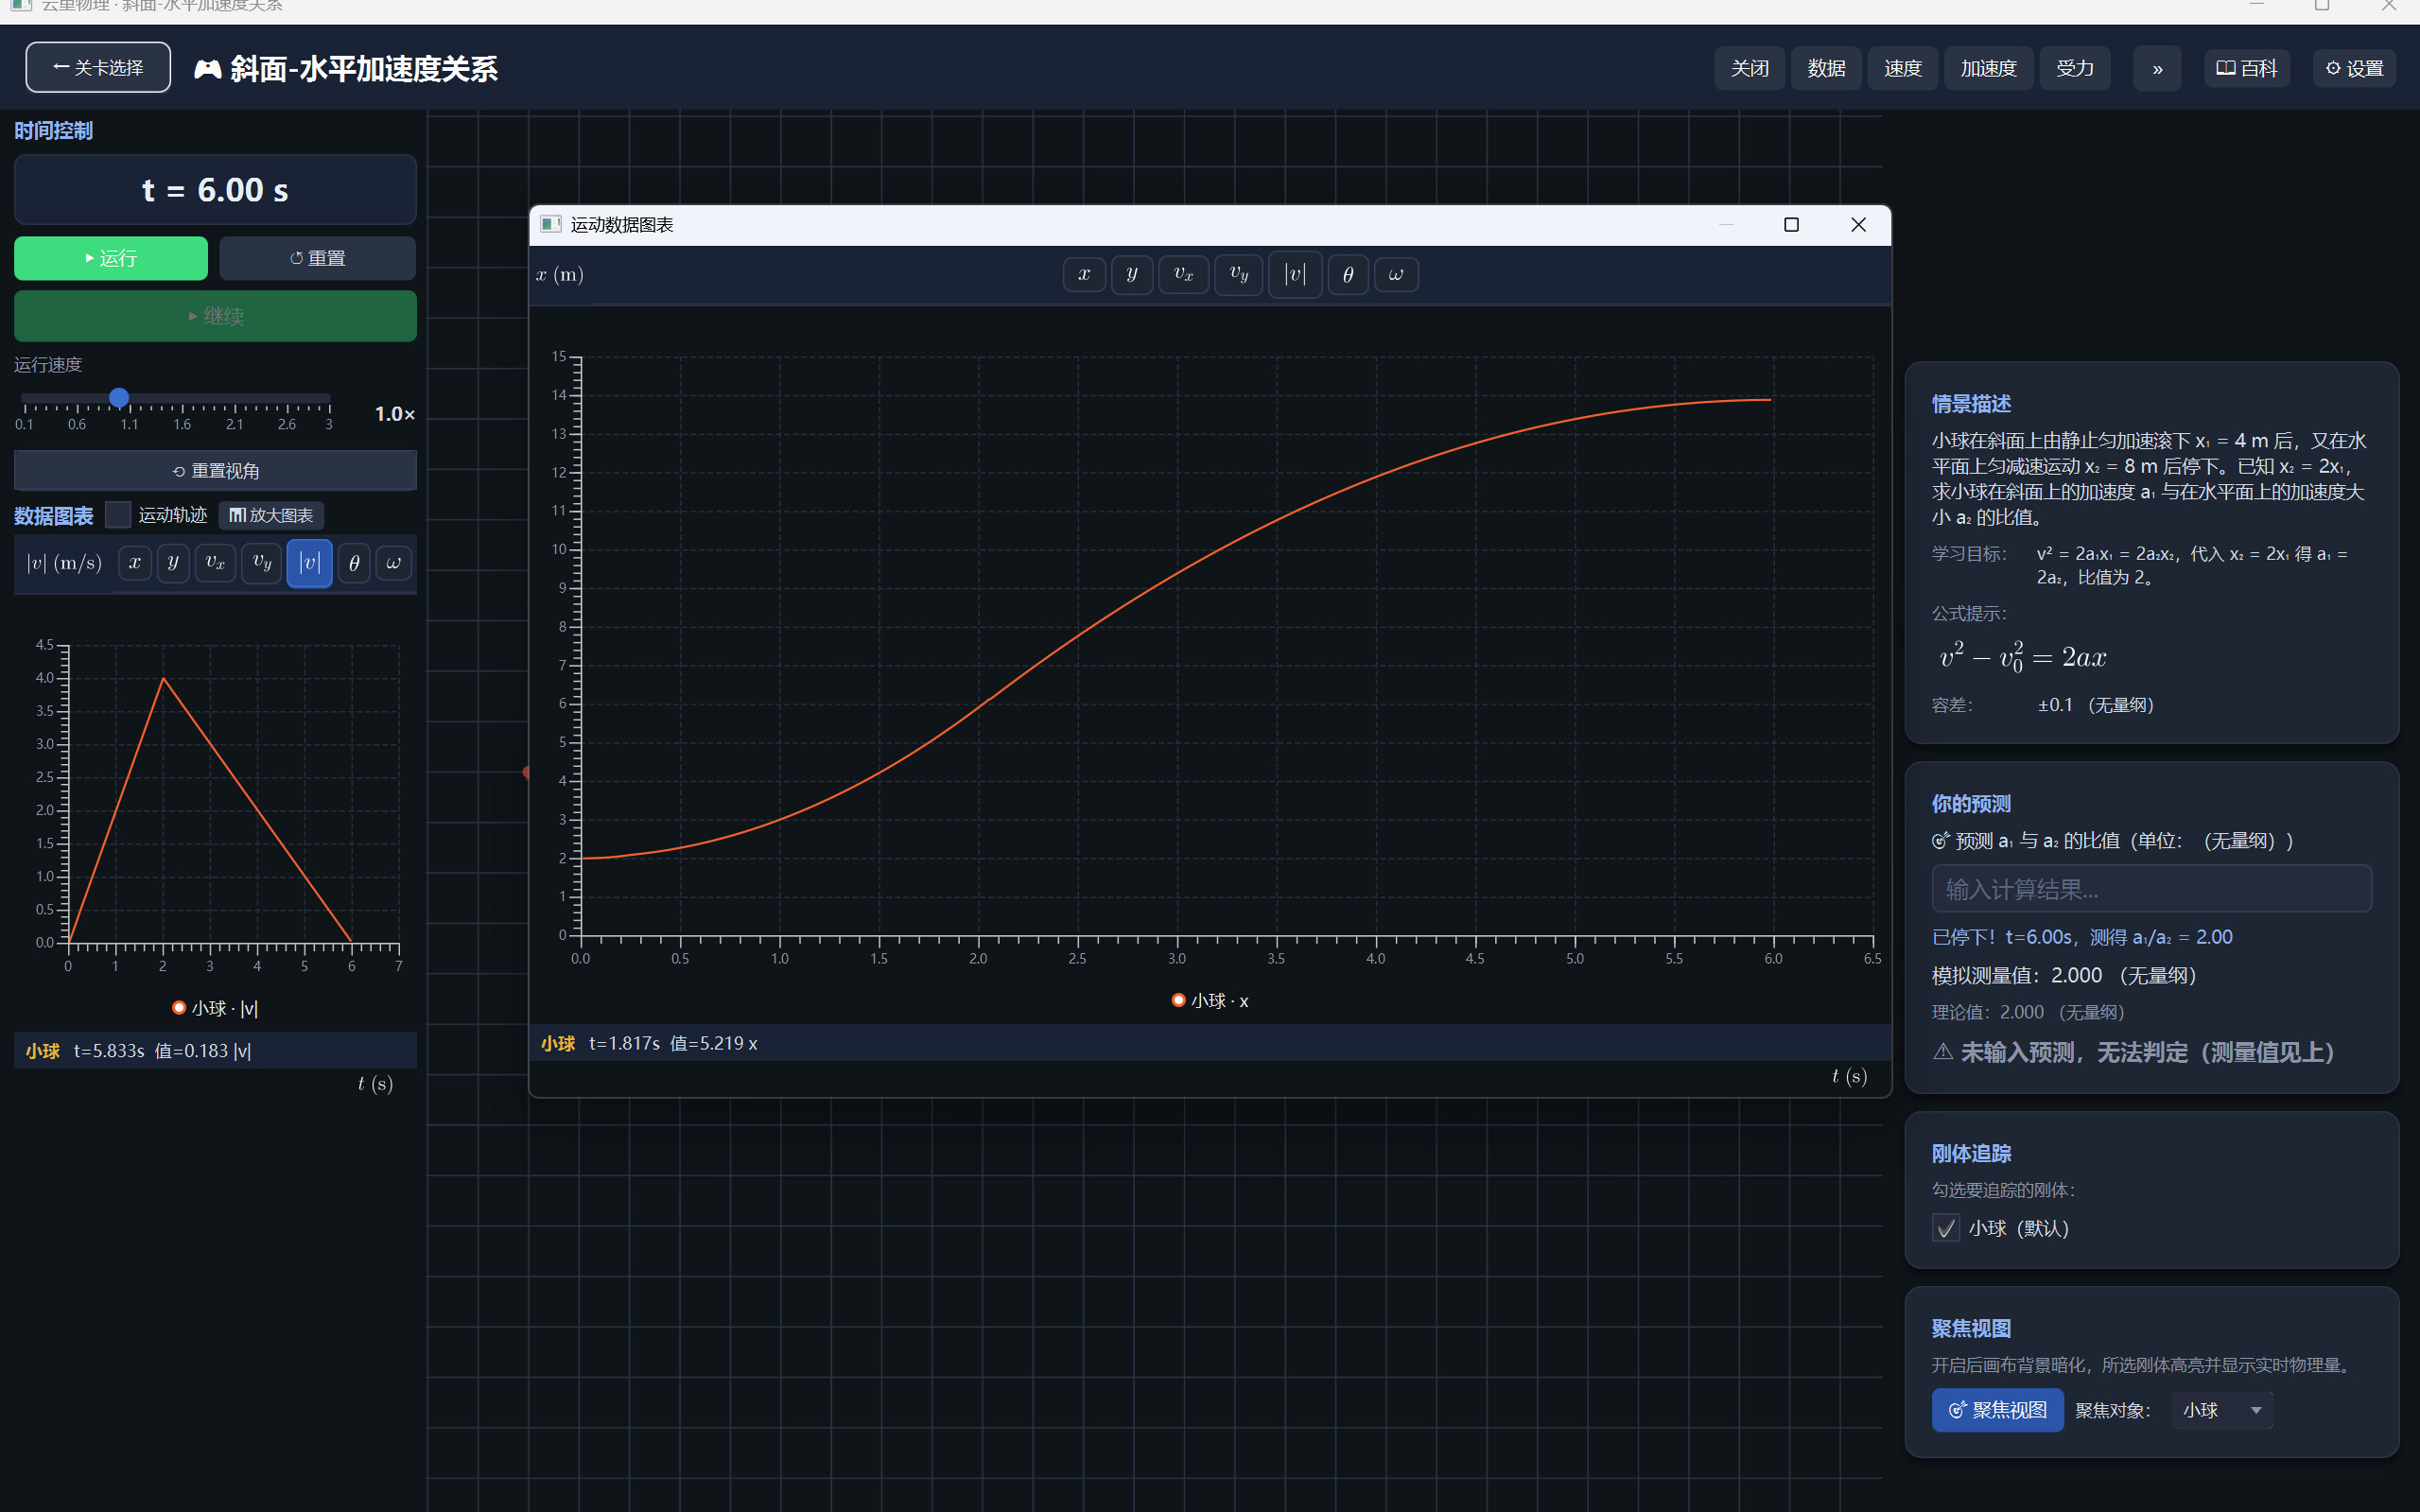Select vy variable in chart window toolbar
This screenshot has height=1512, width=2420.
[1239, 274]
